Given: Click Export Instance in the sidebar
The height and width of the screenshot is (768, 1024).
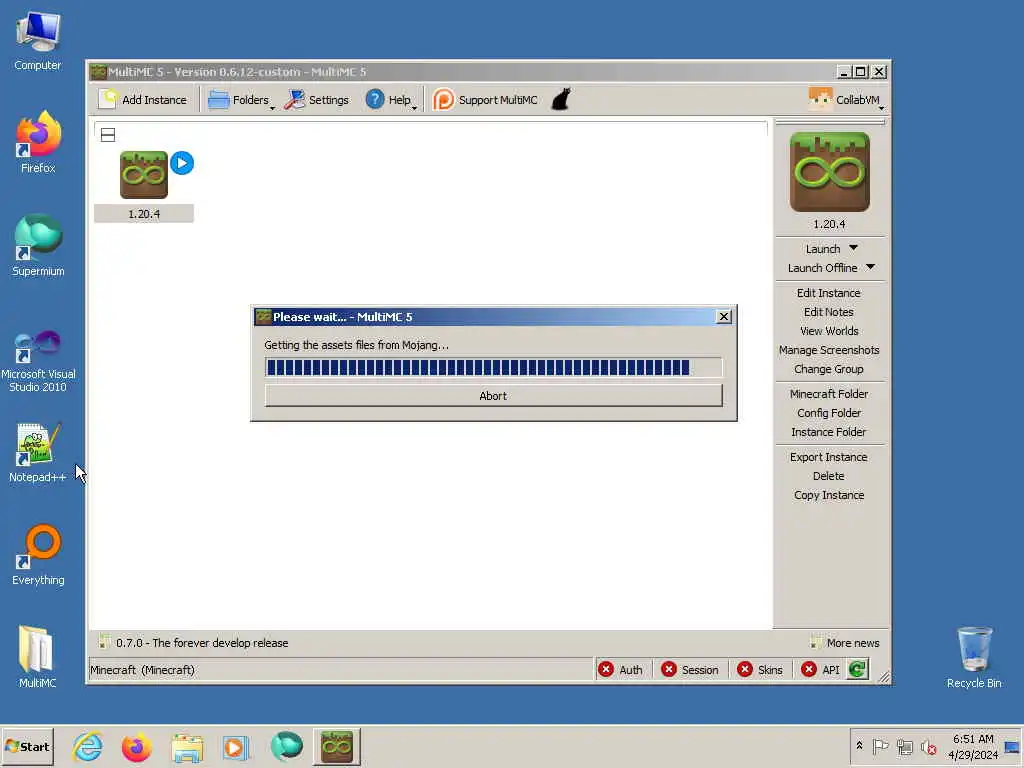Looking at the screenshot, I should (x=829, y=457).
